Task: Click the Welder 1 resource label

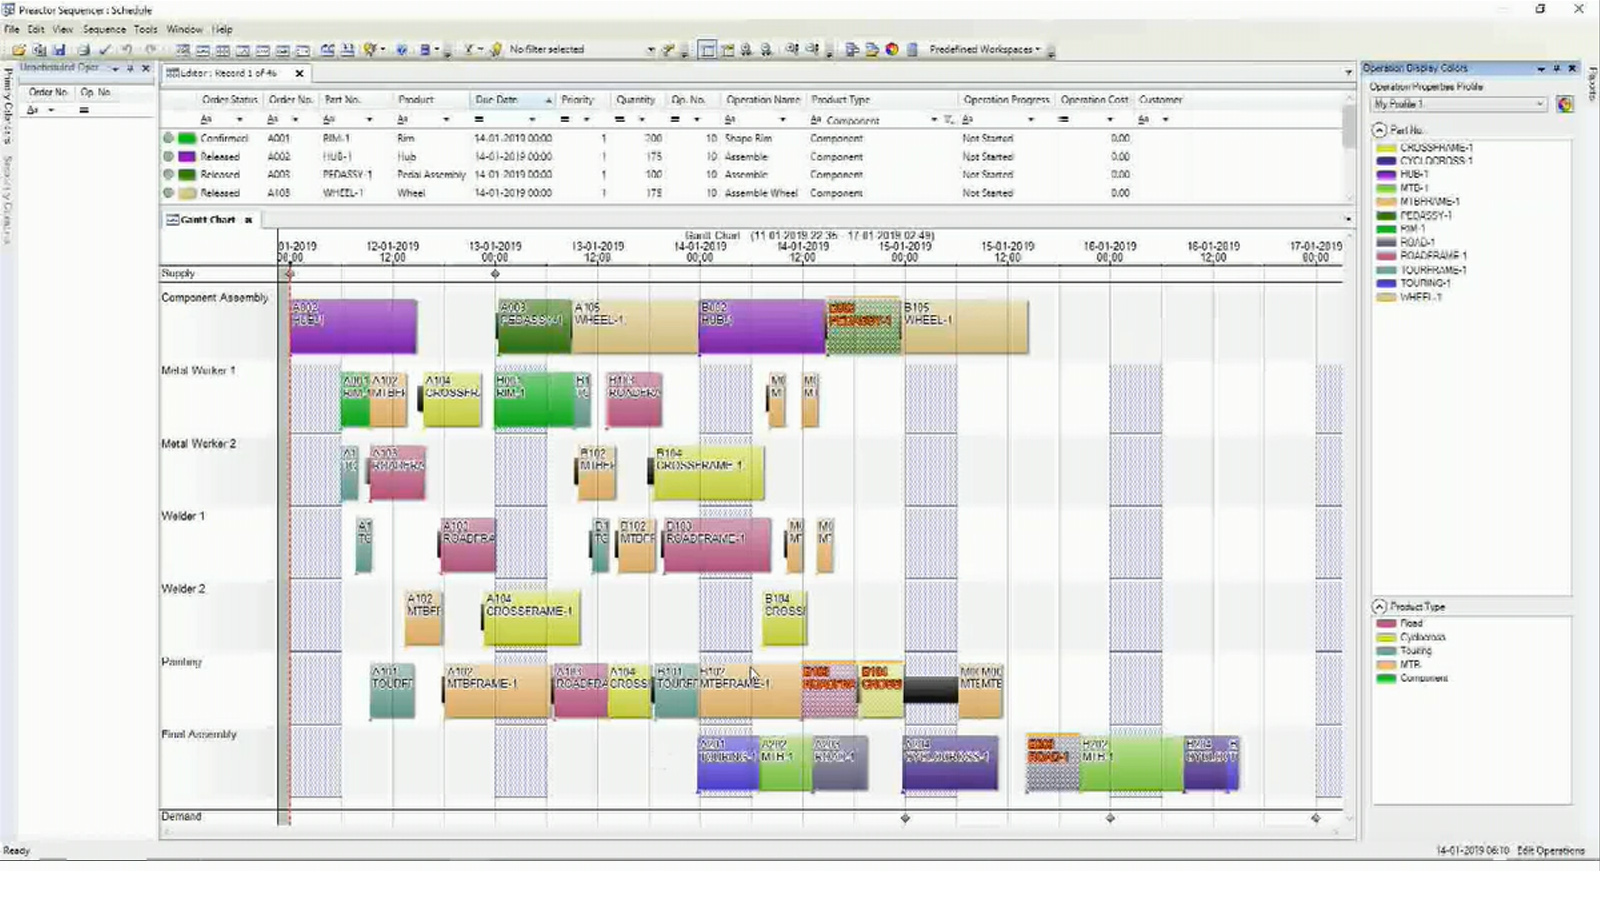Action: click(183, 516)
